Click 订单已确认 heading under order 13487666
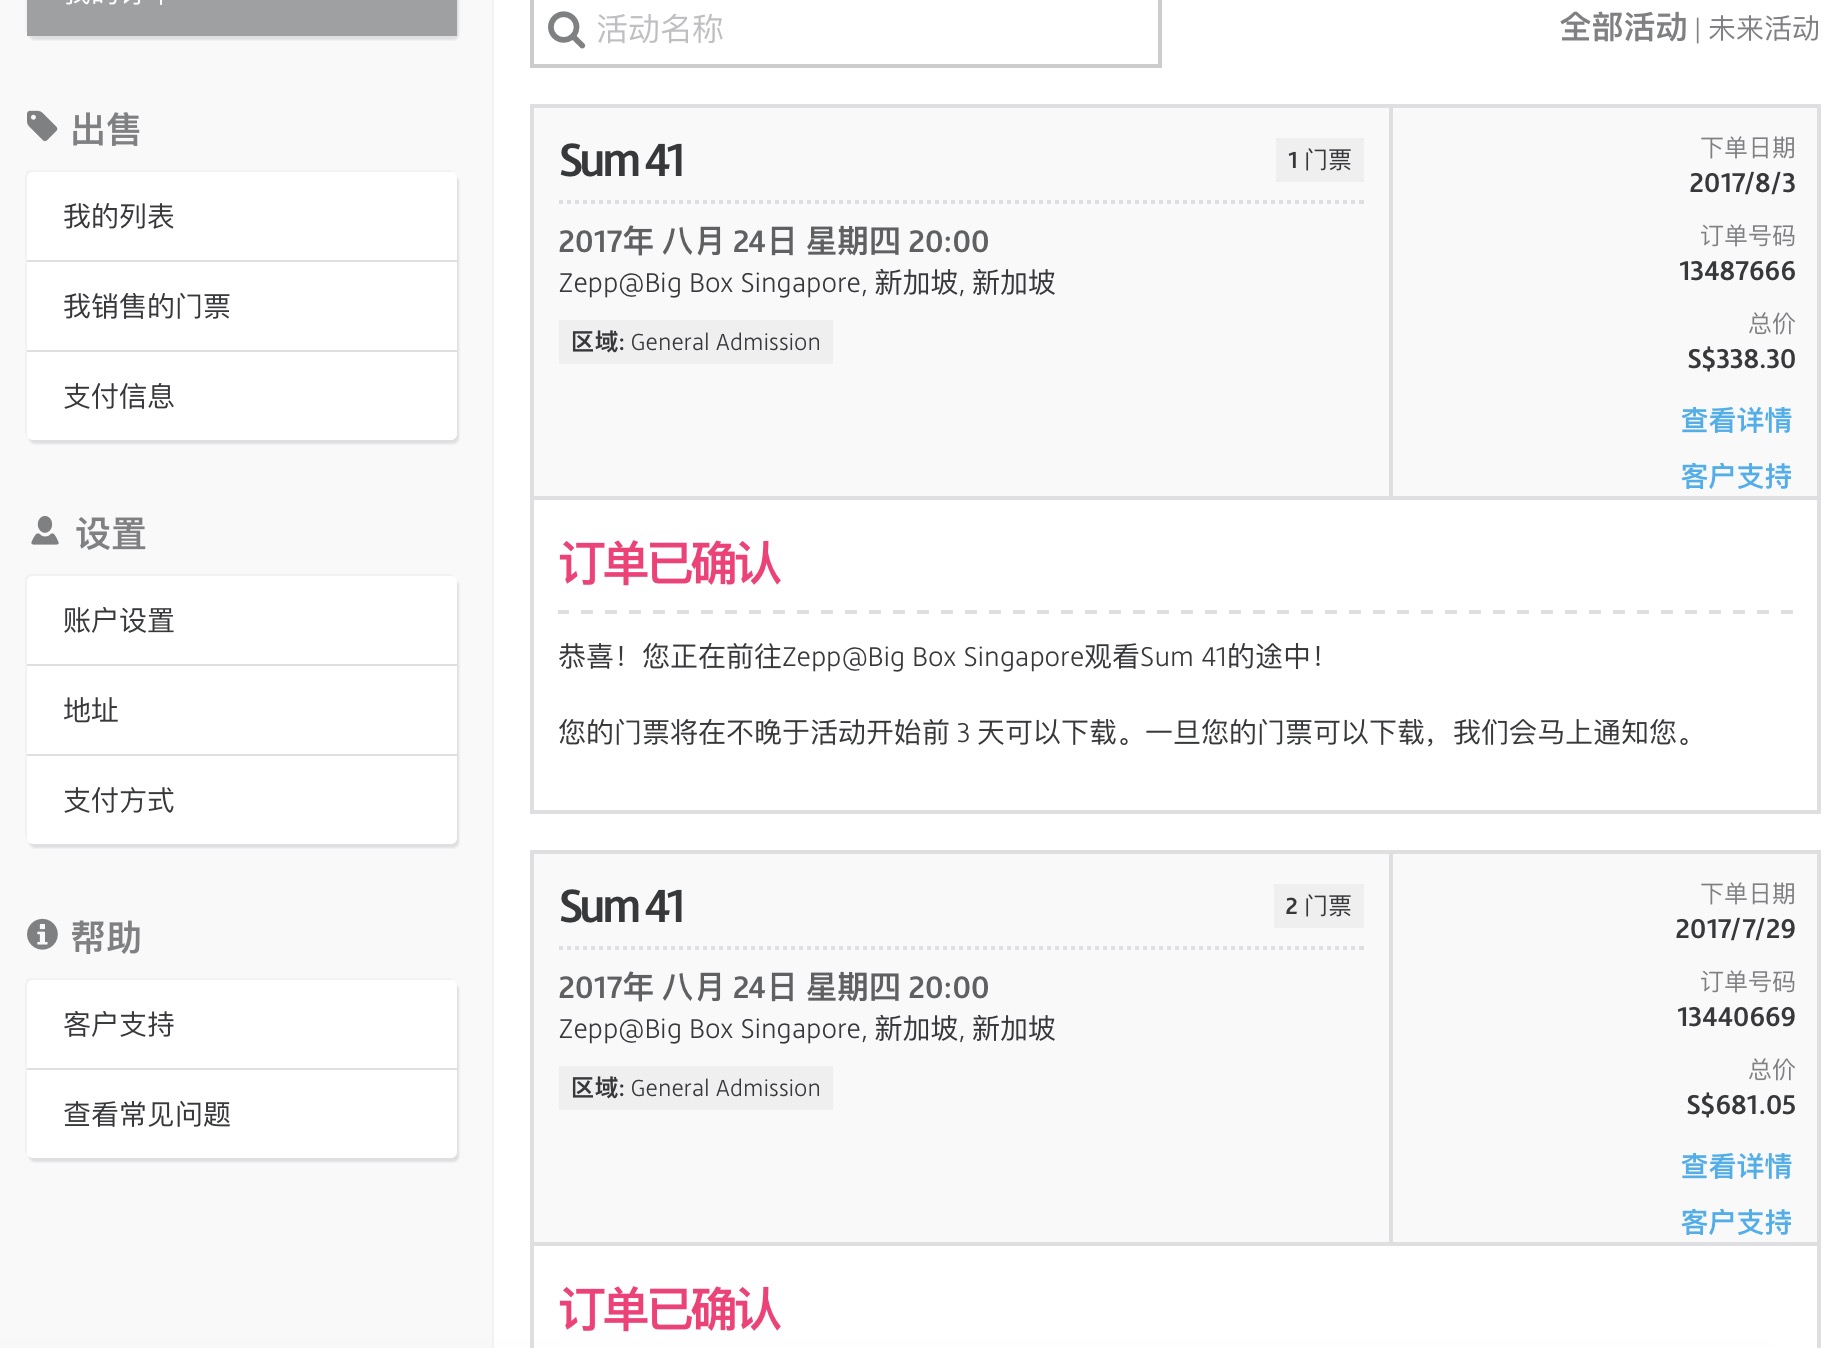 click(x=670, y=564)
